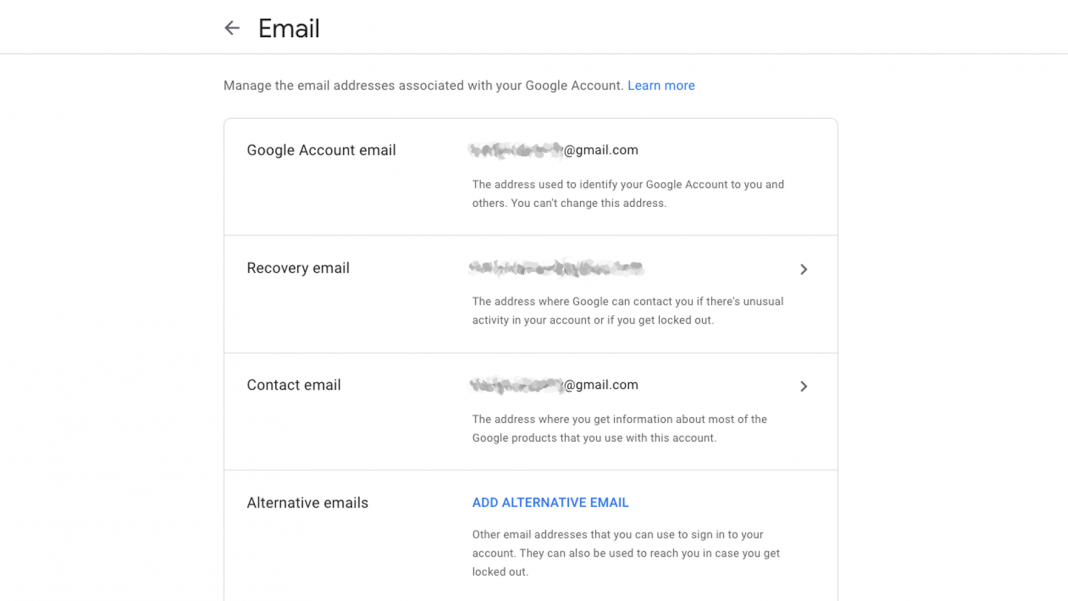This screenshot has width=1068, height=601.
Task: Click the blurred recovery email address
Action: pyautogui.click(x=556, y=268)
